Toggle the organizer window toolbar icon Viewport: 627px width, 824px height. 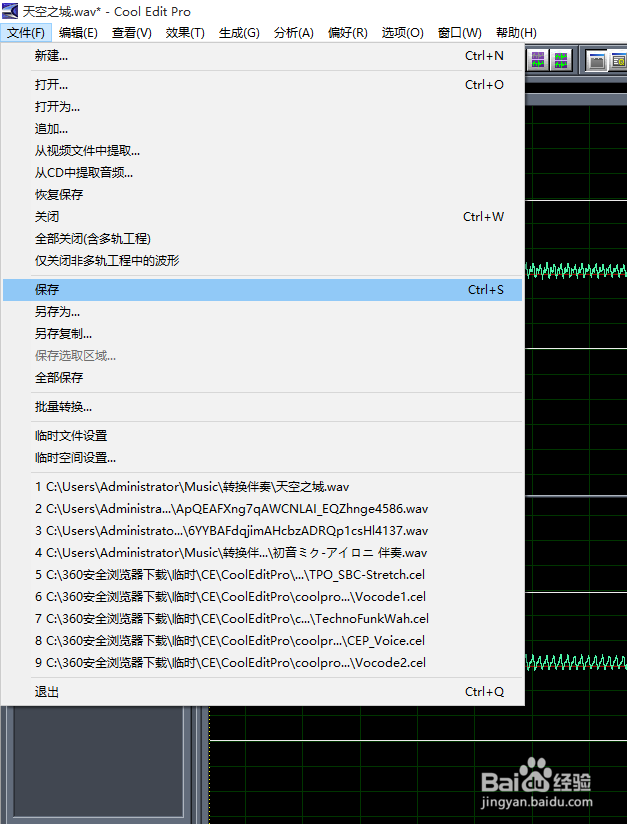(597, 61)
